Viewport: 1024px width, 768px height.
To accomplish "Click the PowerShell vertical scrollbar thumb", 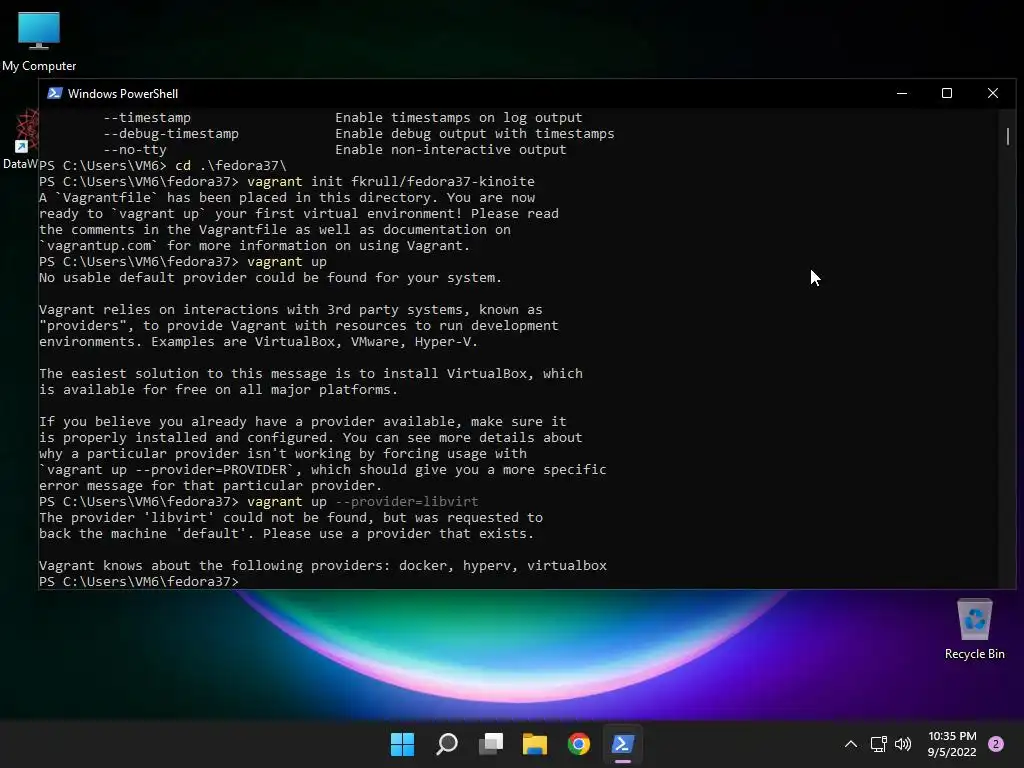I will (1008, 136).
